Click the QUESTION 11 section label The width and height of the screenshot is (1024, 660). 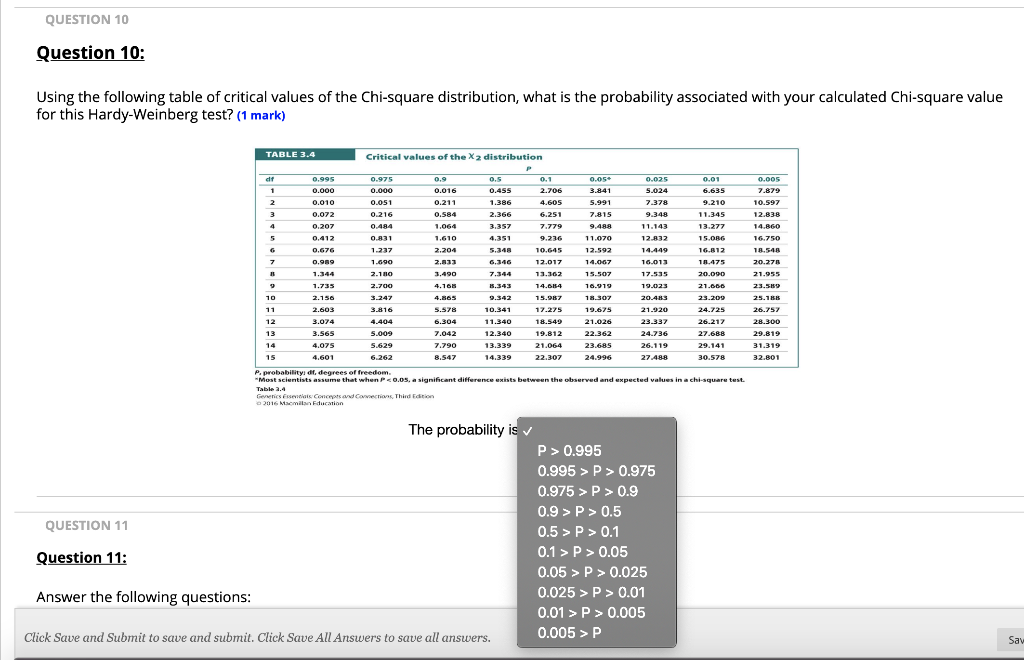88,525
